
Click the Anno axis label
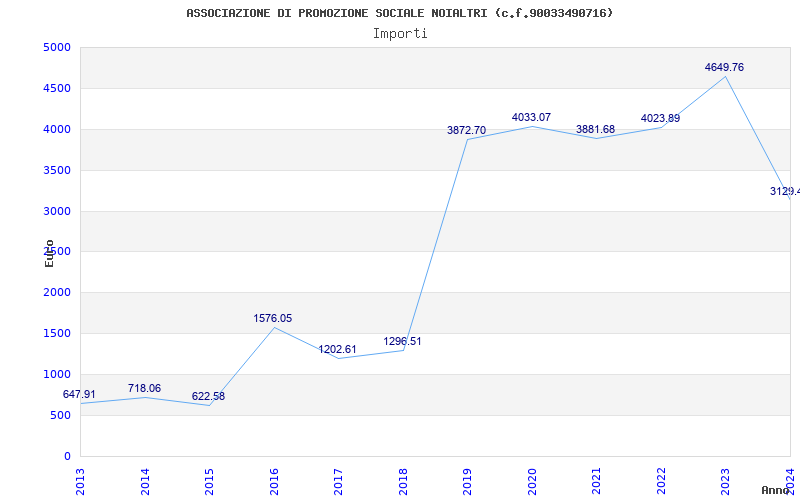775,490
